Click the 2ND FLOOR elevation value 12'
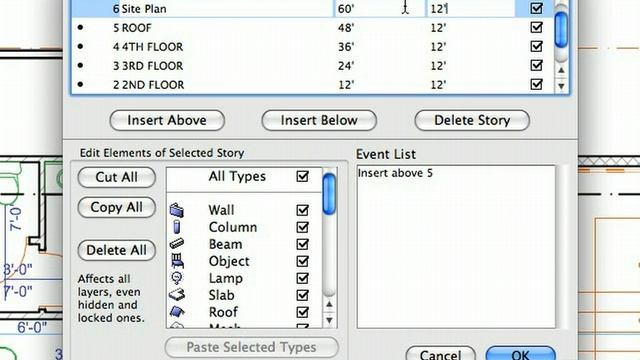Viewport: 640px width, 360px height. (346, 85)
